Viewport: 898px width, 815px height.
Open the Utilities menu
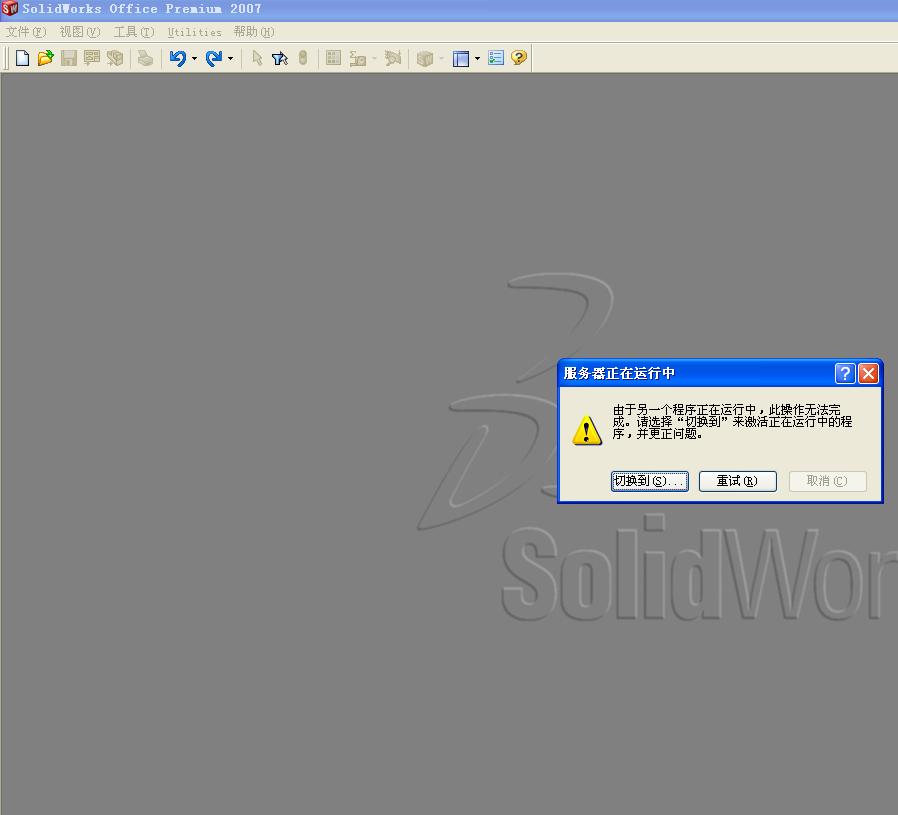pyautogui.click(x=195, y=32)
